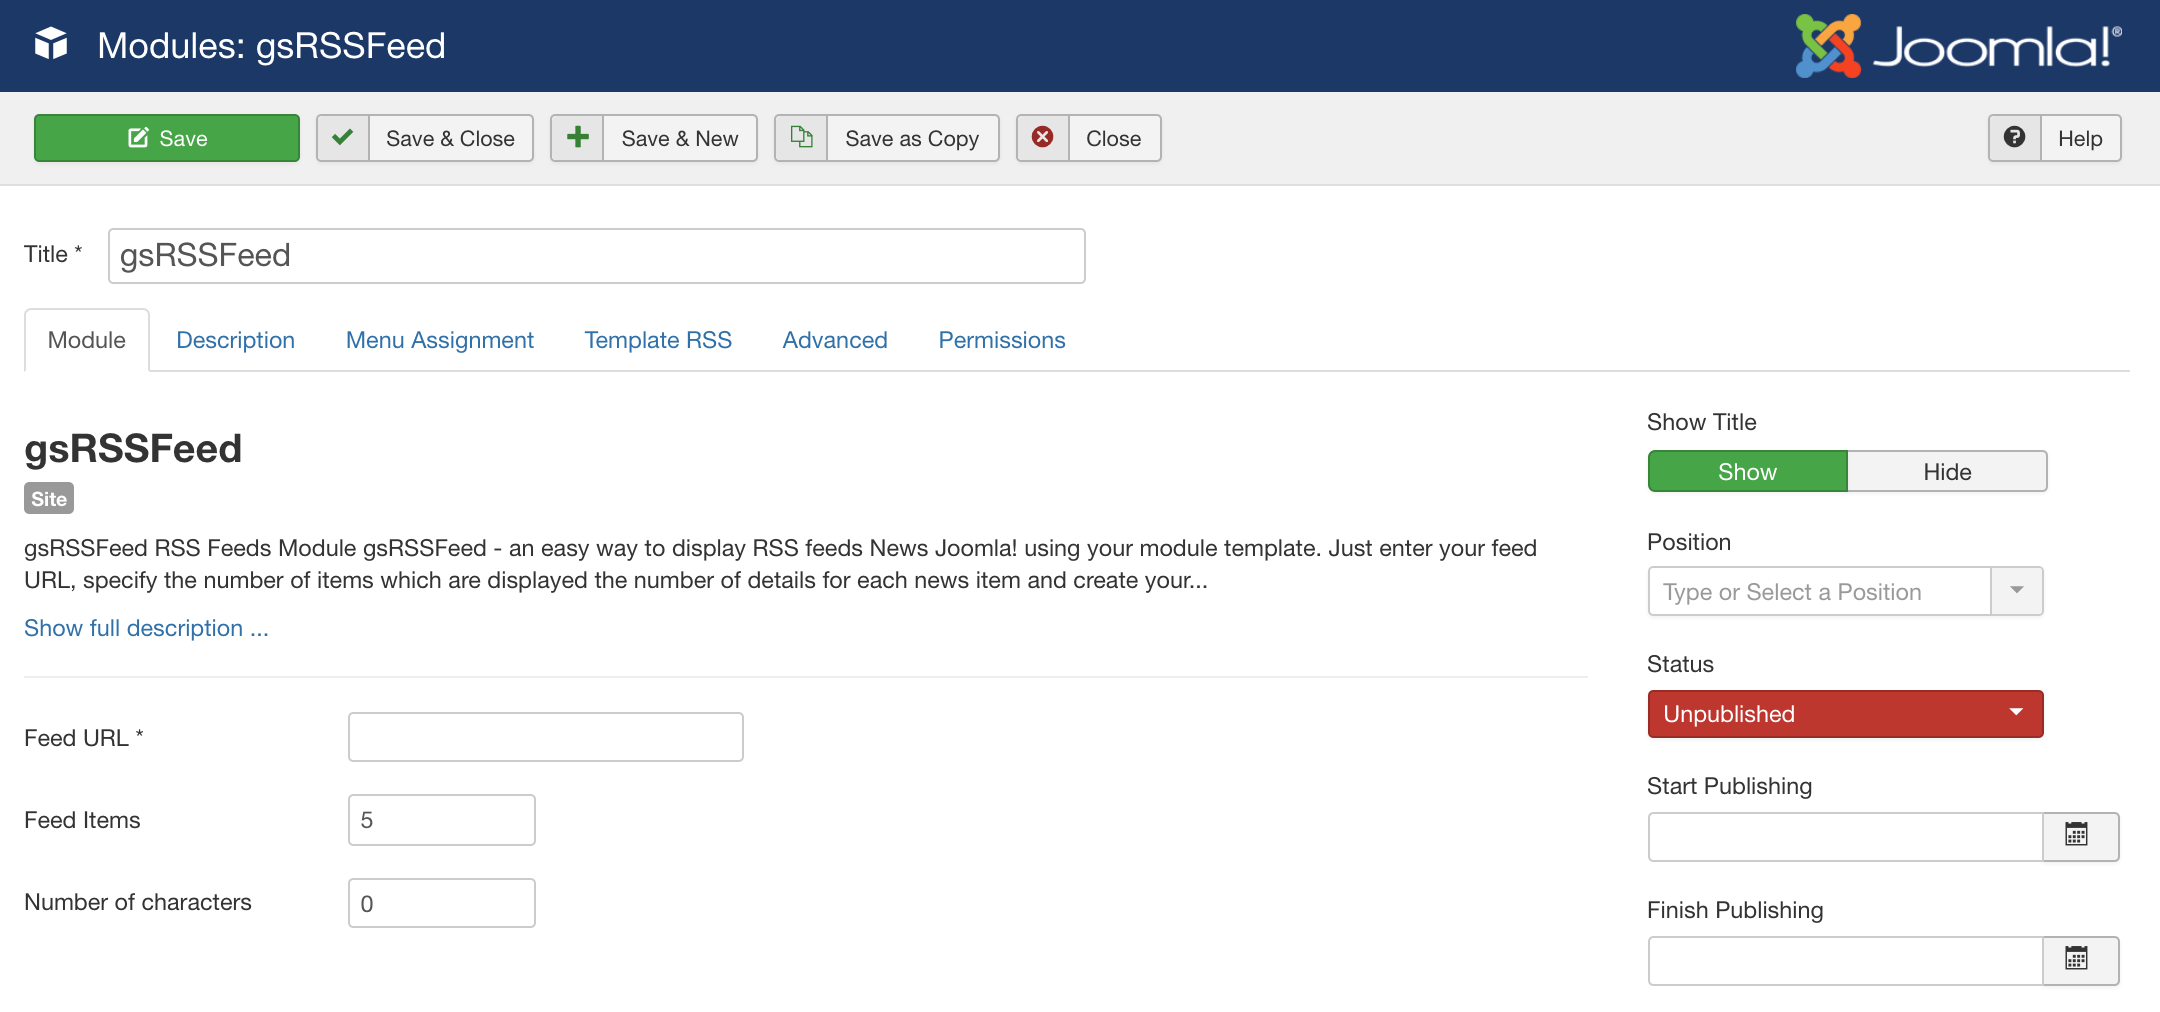This screenshot has height=1012, width=2160.
Task: Switch to the Description tab
Action: click(236, 340)
